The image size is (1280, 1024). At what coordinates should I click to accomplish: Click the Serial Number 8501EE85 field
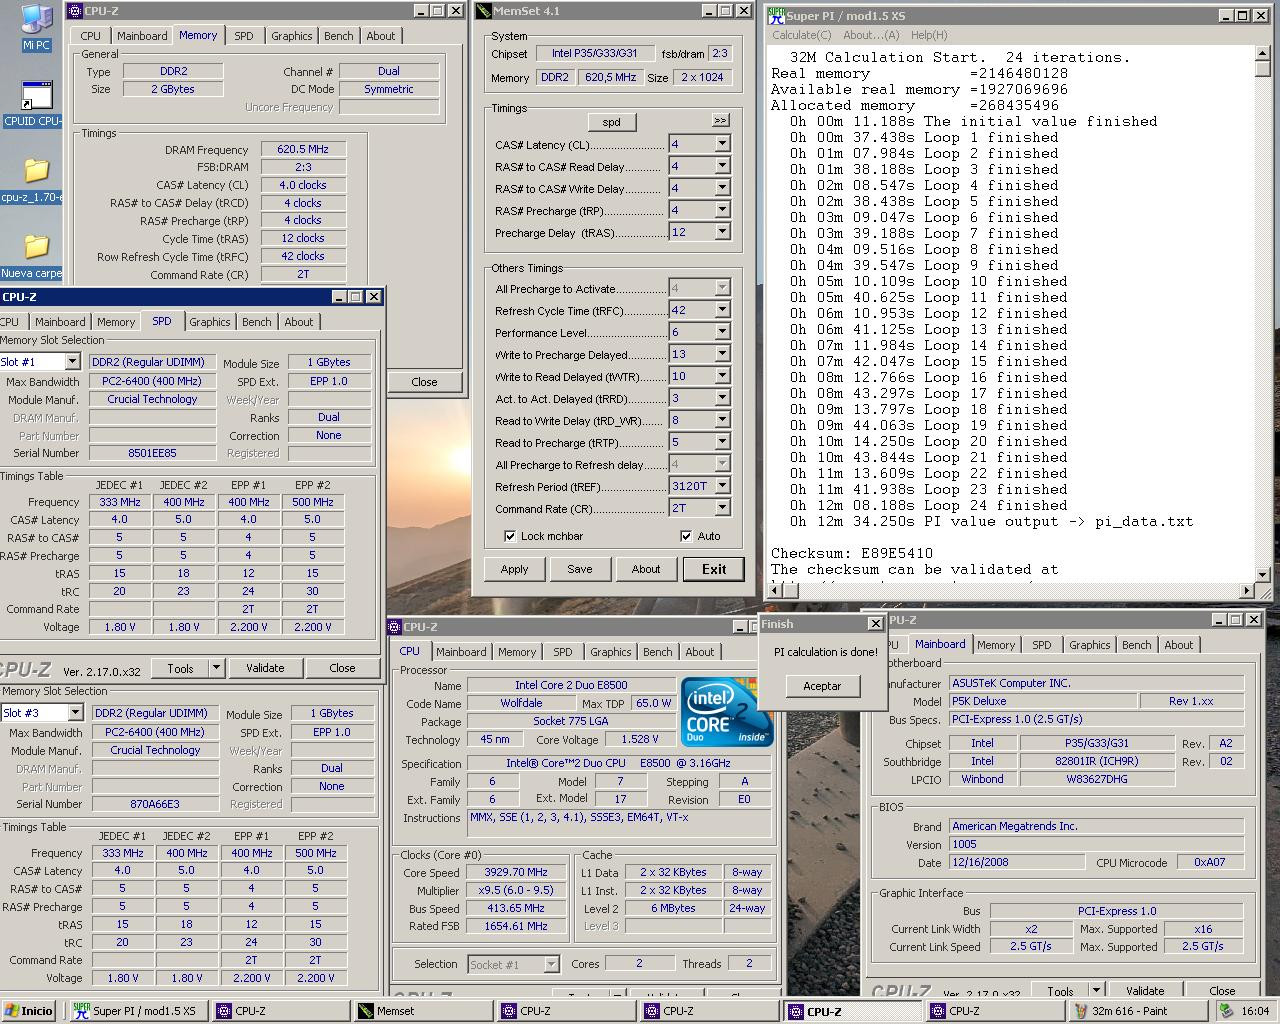152,453
